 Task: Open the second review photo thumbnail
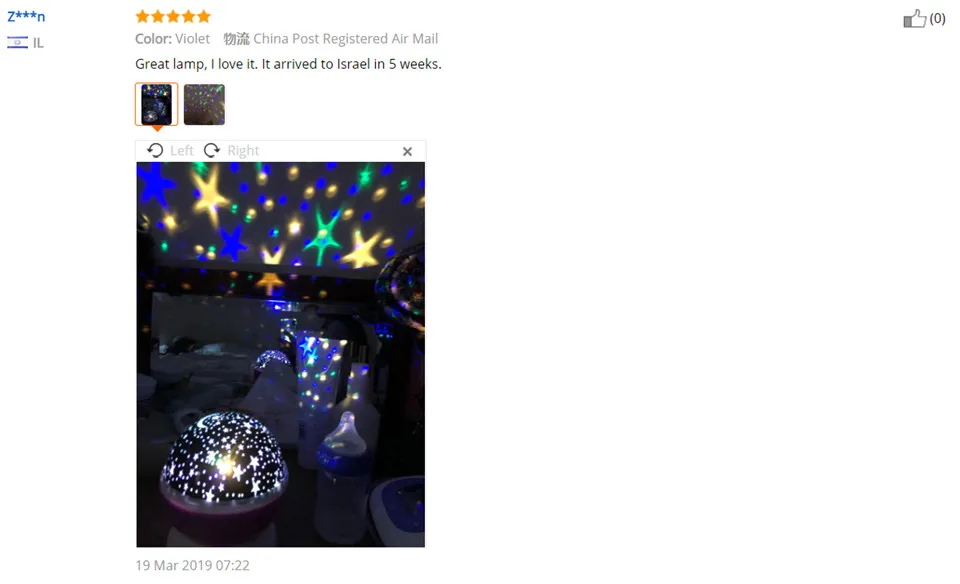pos(204,104)
